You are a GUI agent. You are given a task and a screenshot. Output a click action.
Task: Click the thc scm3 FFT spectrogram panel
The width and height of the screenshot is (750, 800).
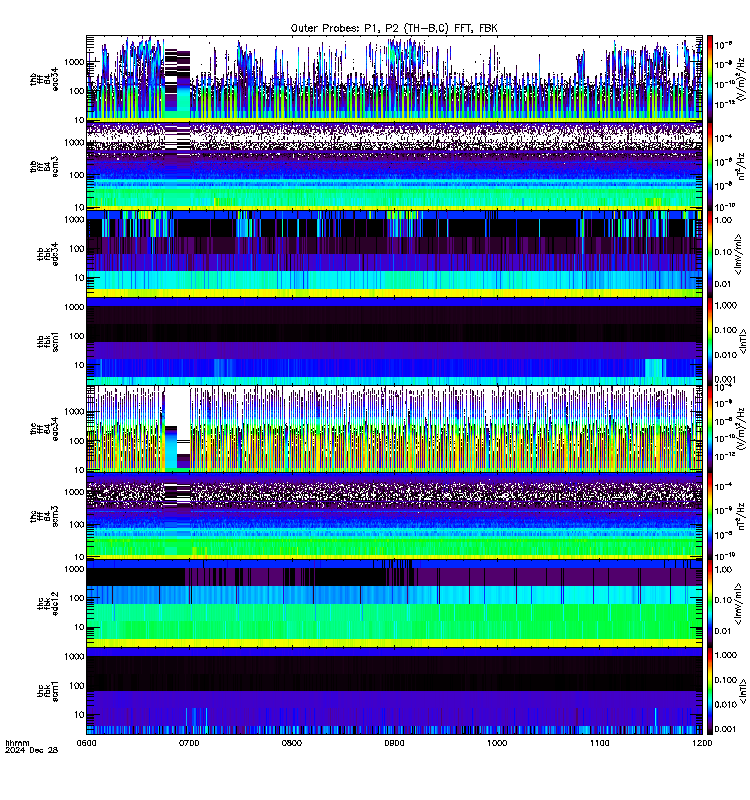(394, 516)
